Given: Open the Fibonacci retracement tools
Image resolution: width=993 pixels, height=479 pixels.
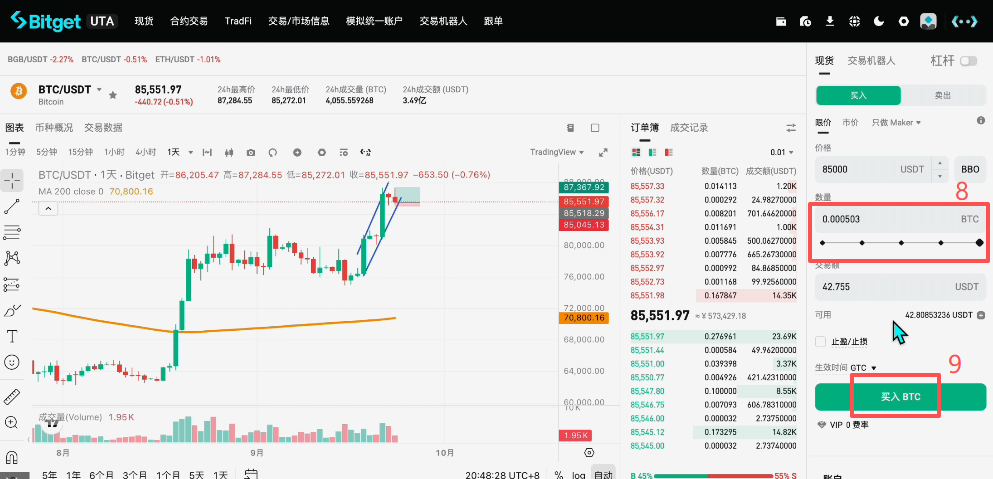Looking at the screenshot, I should tap(12, 233).
